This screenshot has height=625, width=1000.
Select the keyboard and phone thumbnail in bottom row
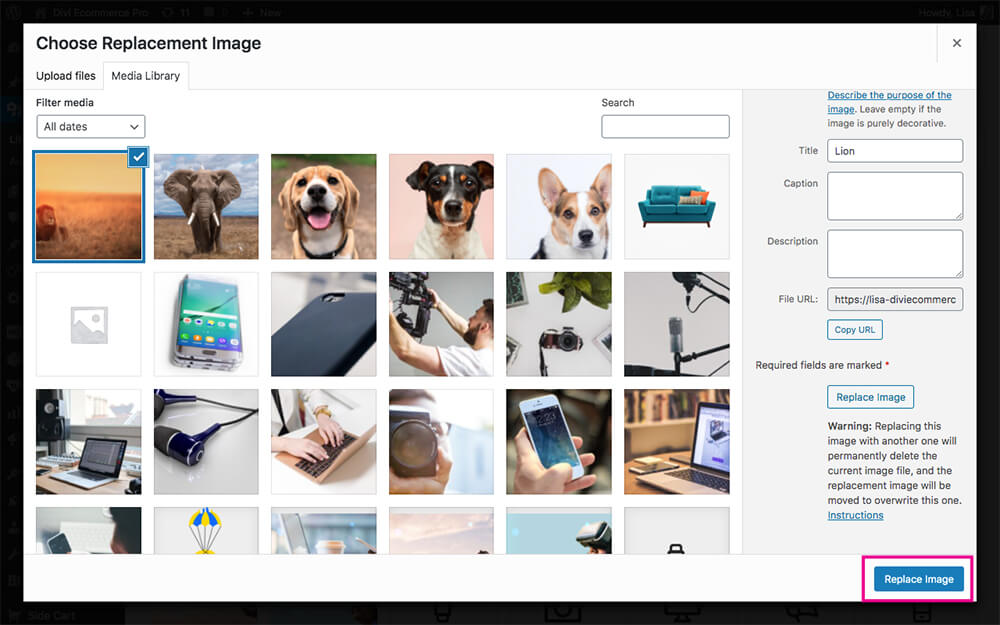(89, 530)
